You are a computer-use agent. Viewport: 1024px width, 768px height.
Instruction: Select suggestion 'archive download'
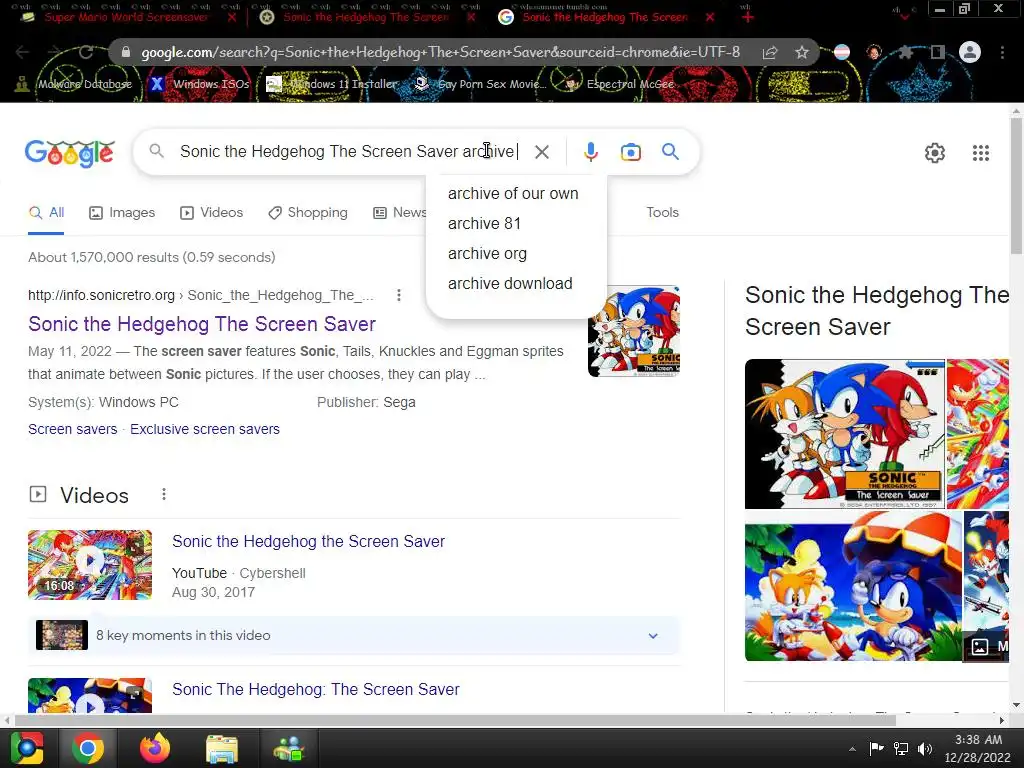coord(510,283)
